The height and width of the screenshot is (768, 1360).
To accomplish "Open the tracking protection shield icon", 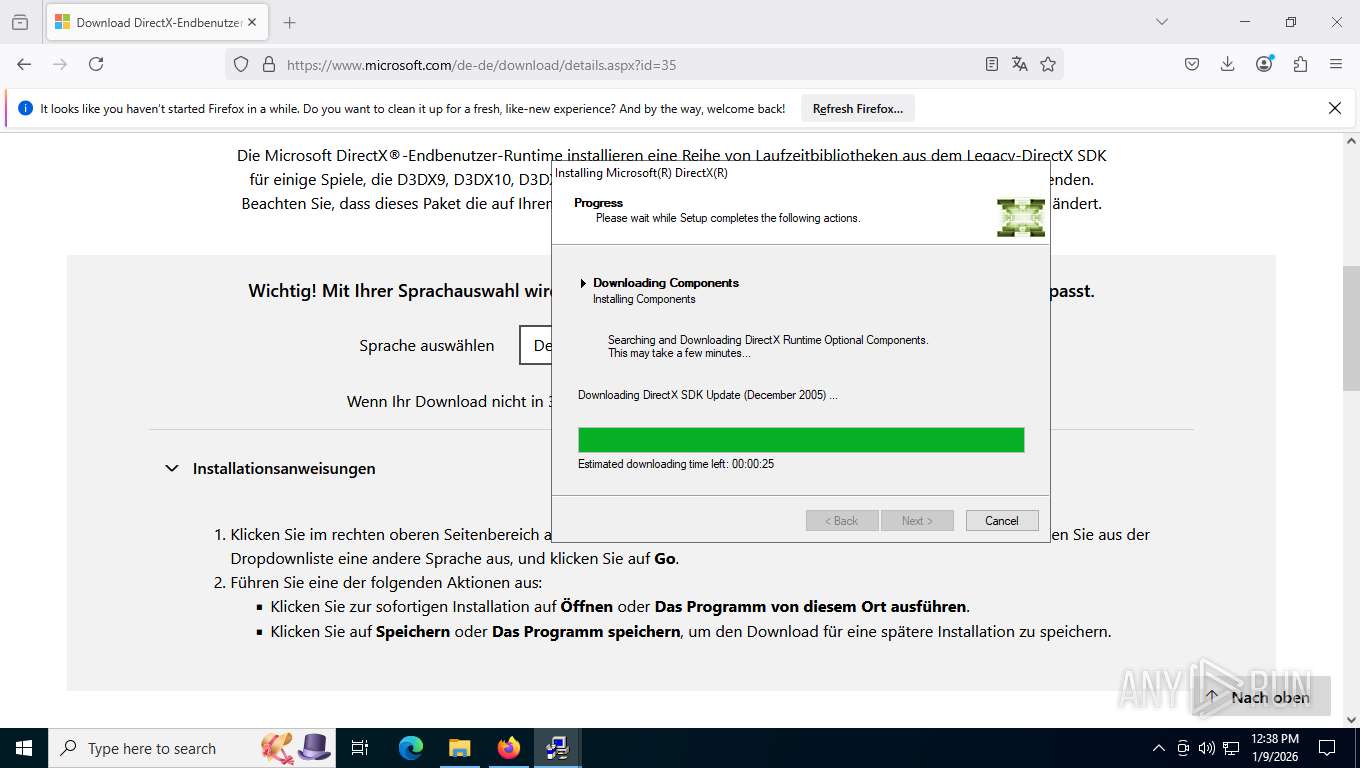I will tap(241, 64).
